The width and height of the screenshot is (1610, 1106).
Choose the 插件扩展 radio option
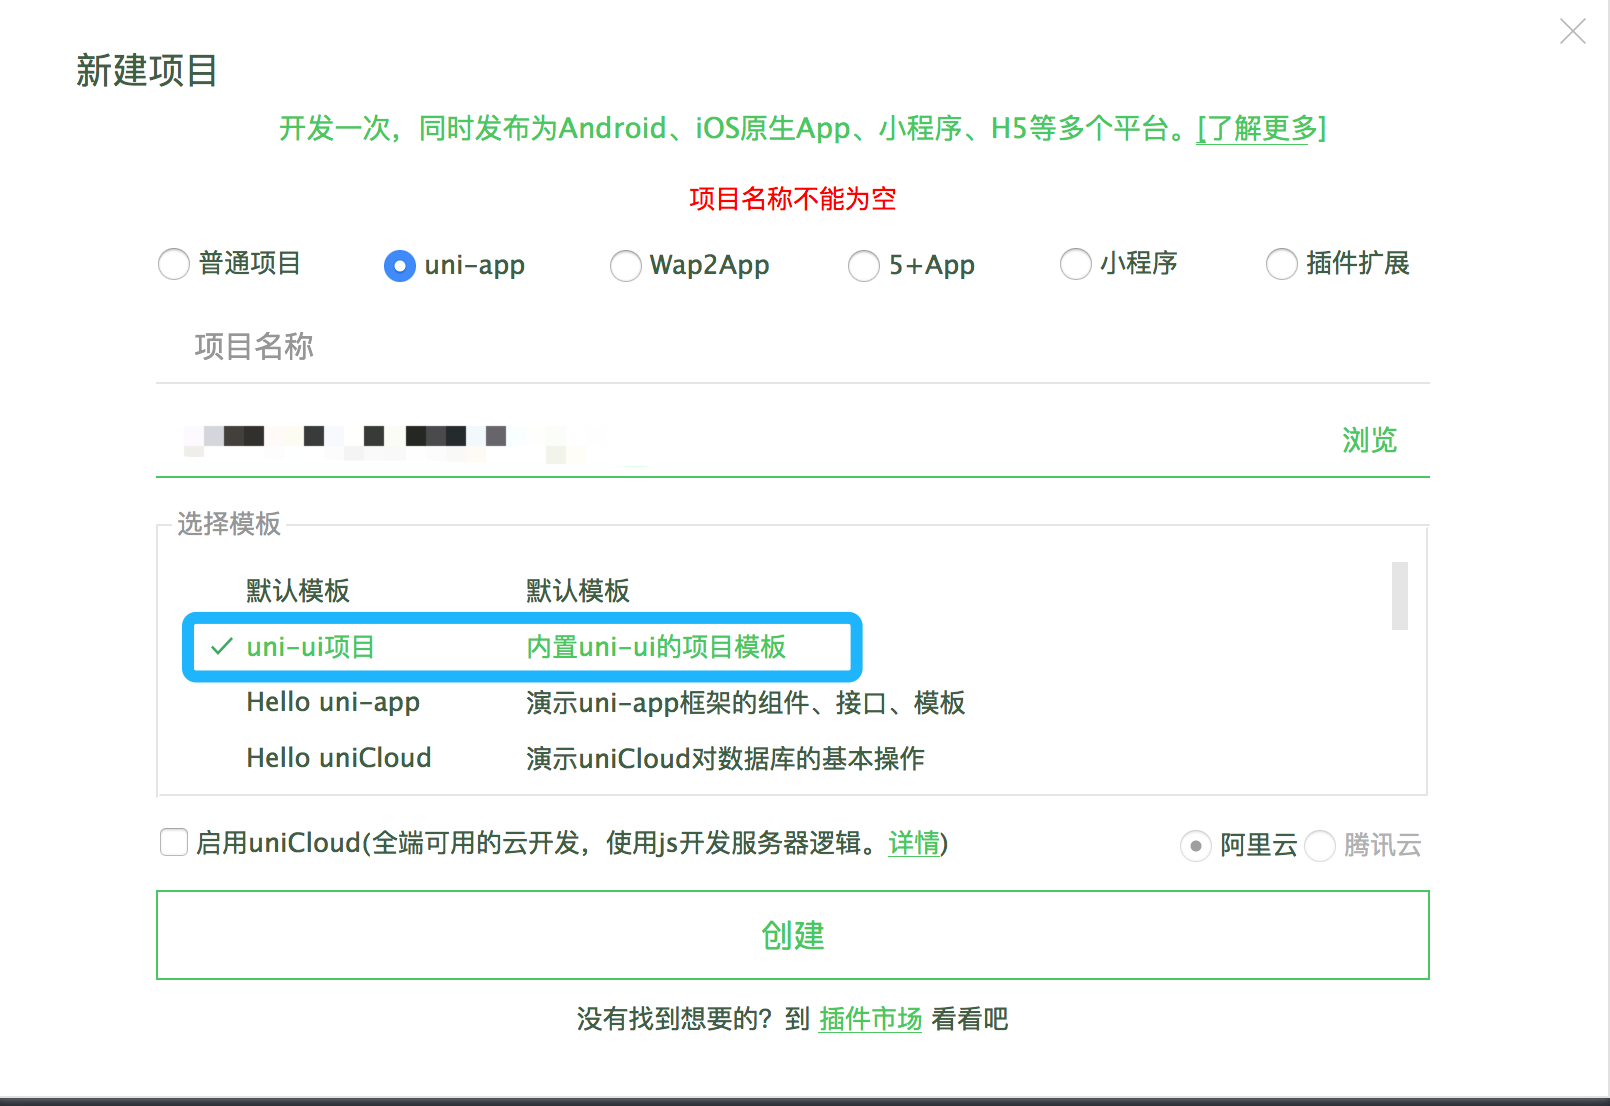1282,264
